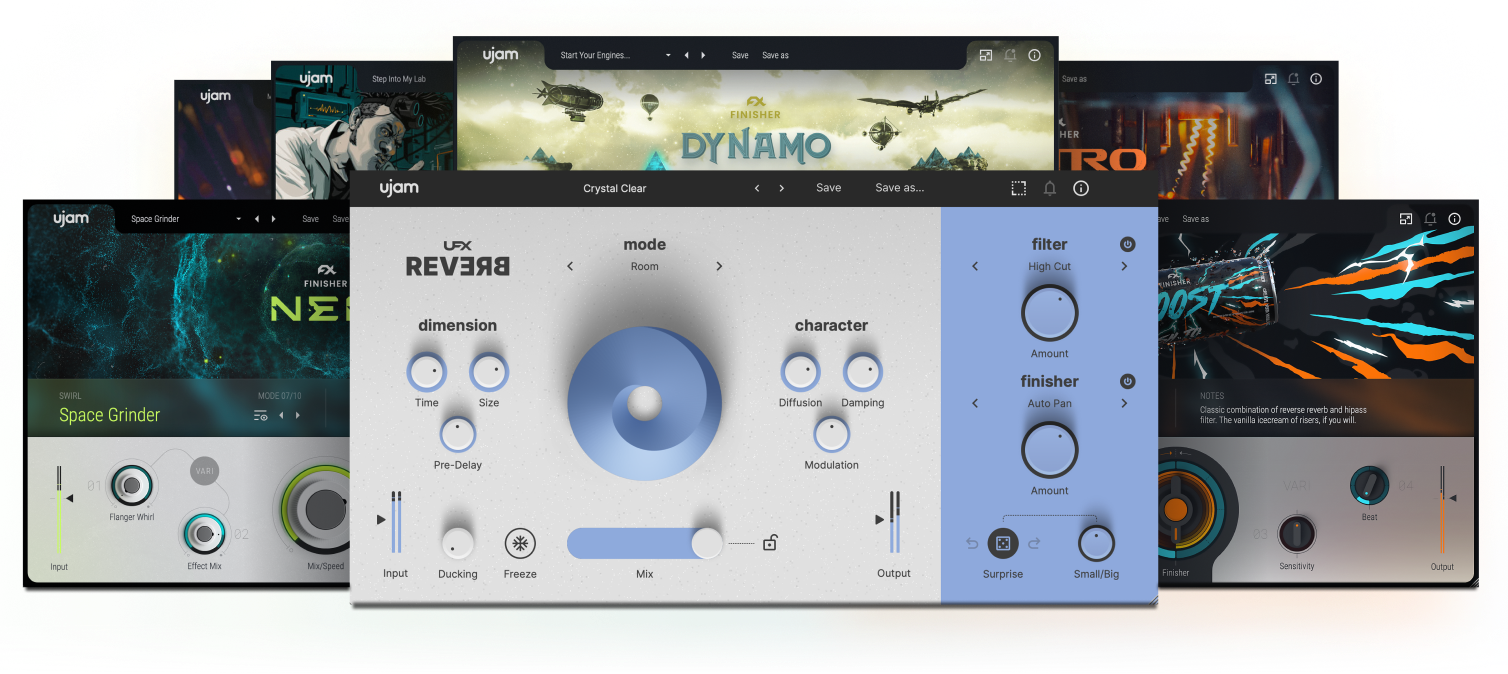Click the resize window icon in UFX Reverb
This screenshot has height=674, width=1508.
coord(1018,188)
